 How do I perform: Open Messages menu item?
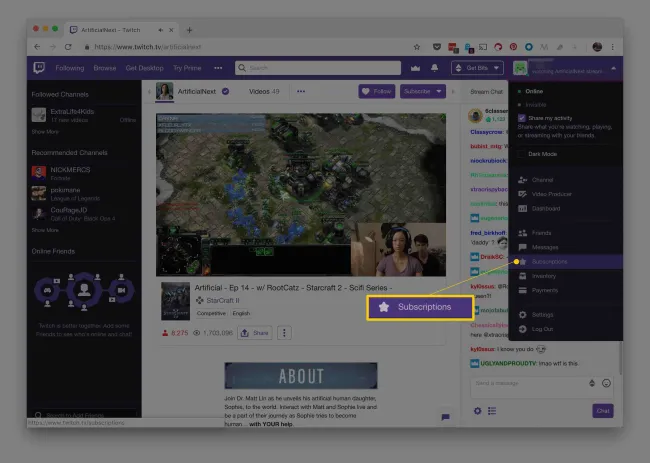[x=566, y=247]
